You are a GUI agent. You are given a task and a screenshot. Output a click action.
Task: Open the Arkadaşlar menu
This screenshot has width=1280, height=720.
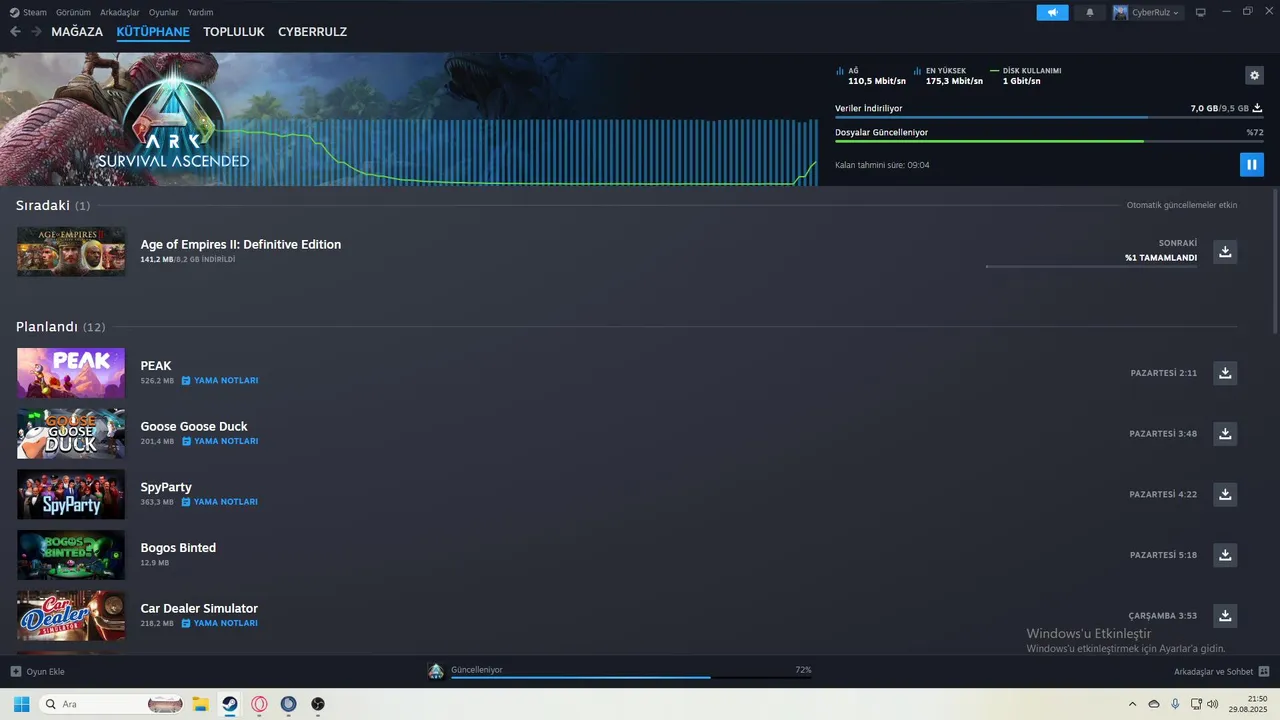click(119, 12)
